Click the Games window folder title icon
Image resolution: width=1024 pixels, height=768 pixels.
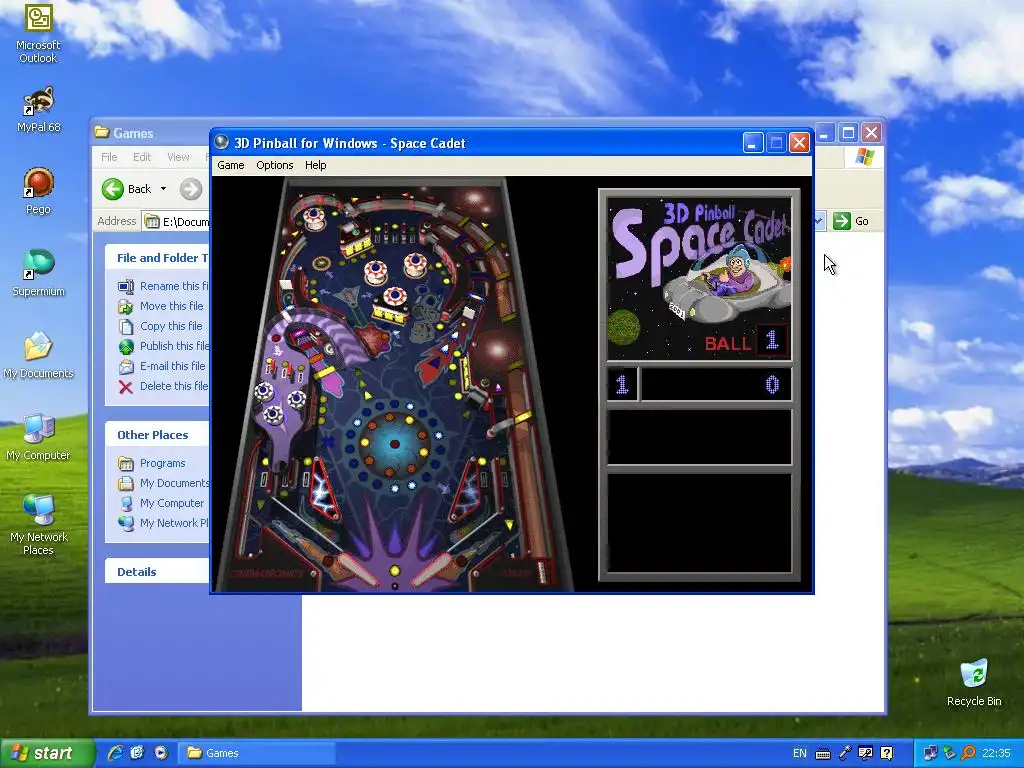[x=101, y=133]
